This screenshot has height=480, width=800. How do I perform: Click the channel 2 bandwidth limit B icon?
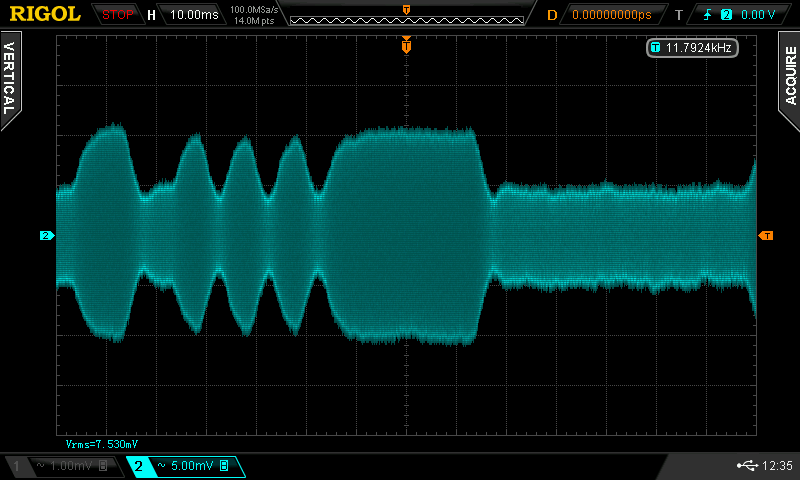tap(224, 466)
